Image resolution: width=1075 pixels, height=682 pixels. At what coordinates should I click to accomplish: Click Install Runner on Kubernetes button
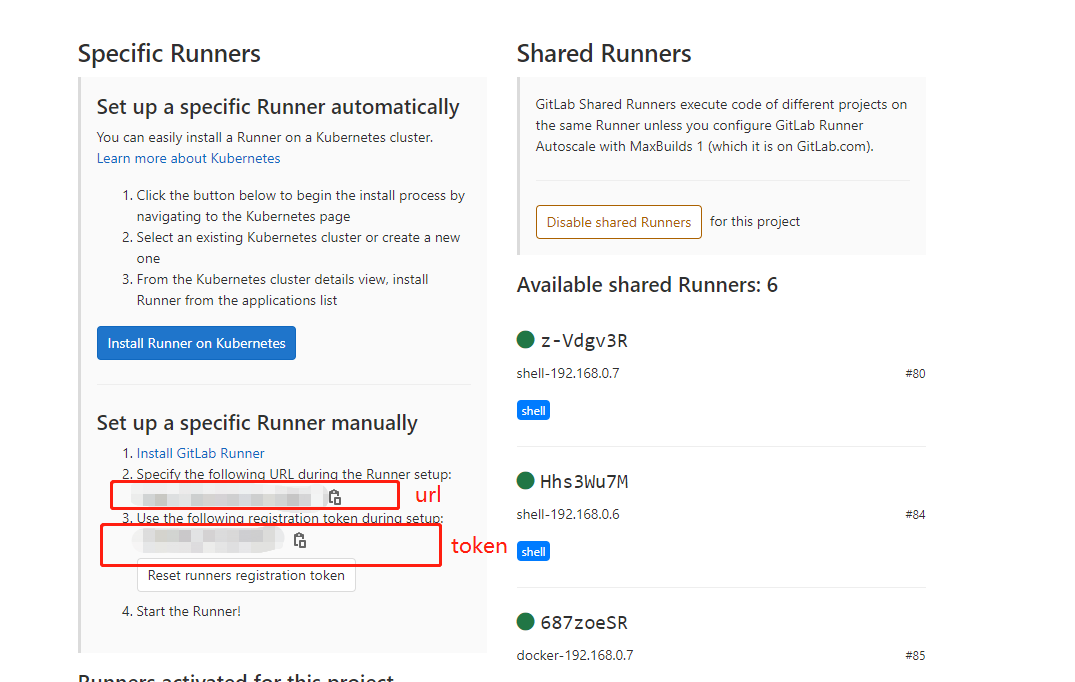pos(196,343)
